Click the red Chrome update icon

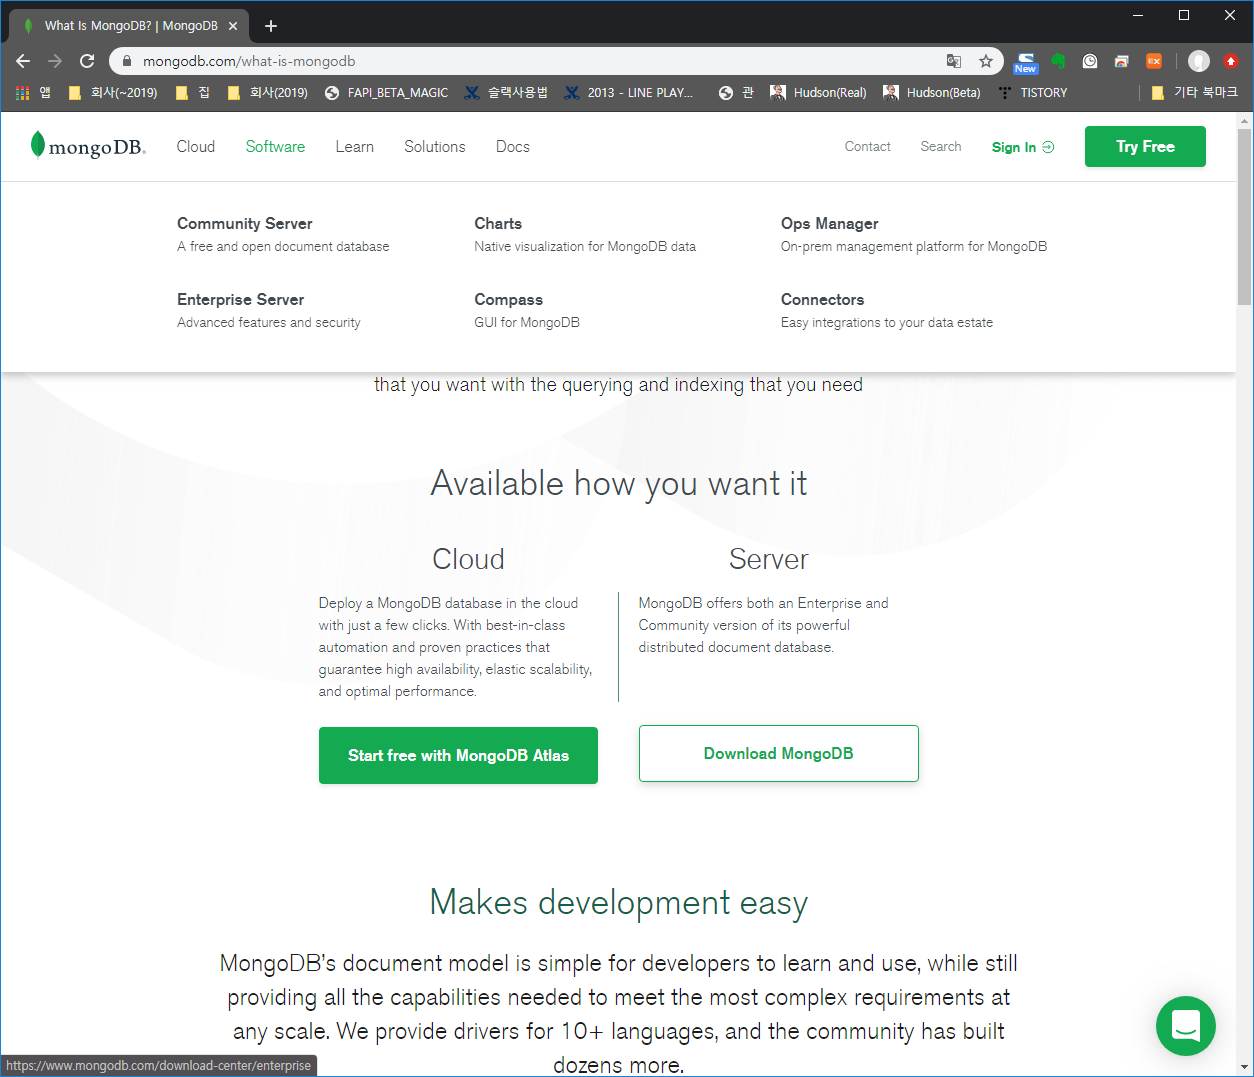[x=1231, y=61]
